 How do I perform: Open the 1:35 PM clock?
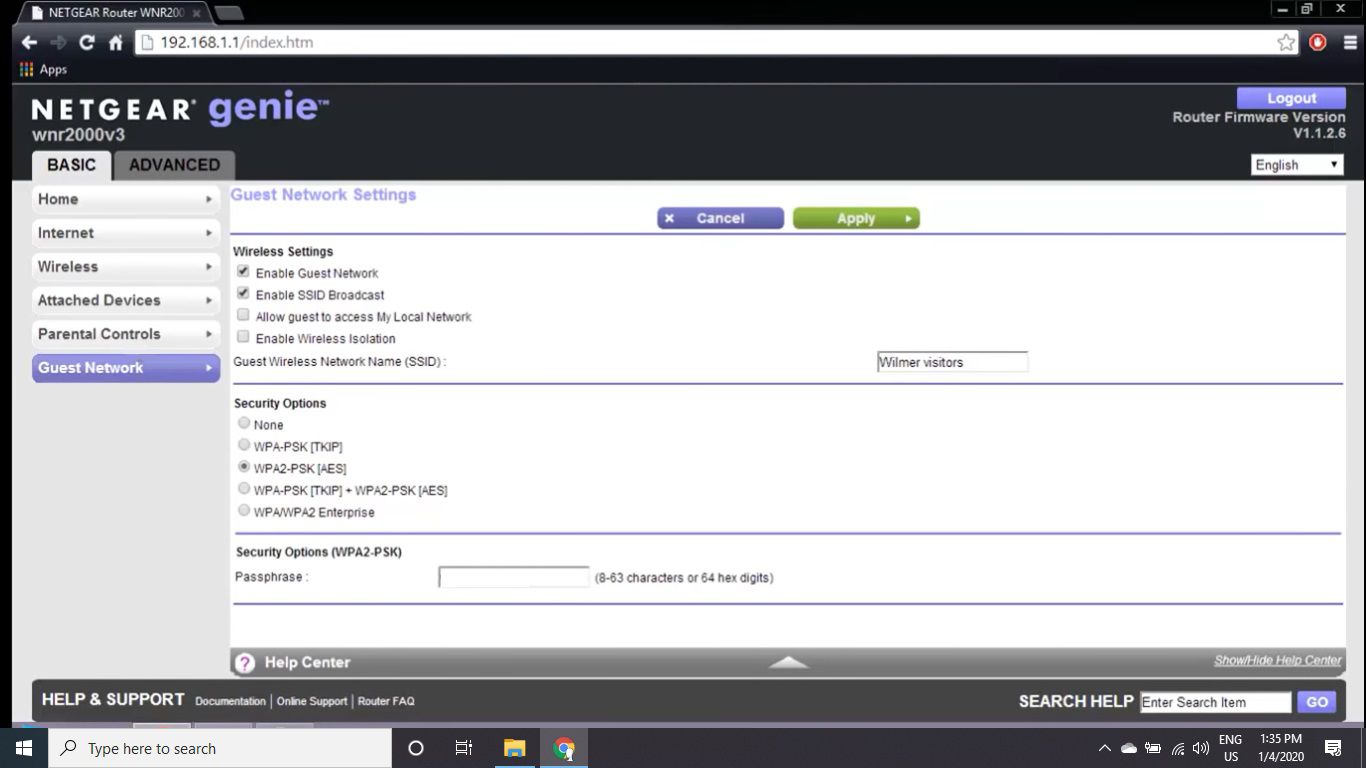pos(1281,748)
